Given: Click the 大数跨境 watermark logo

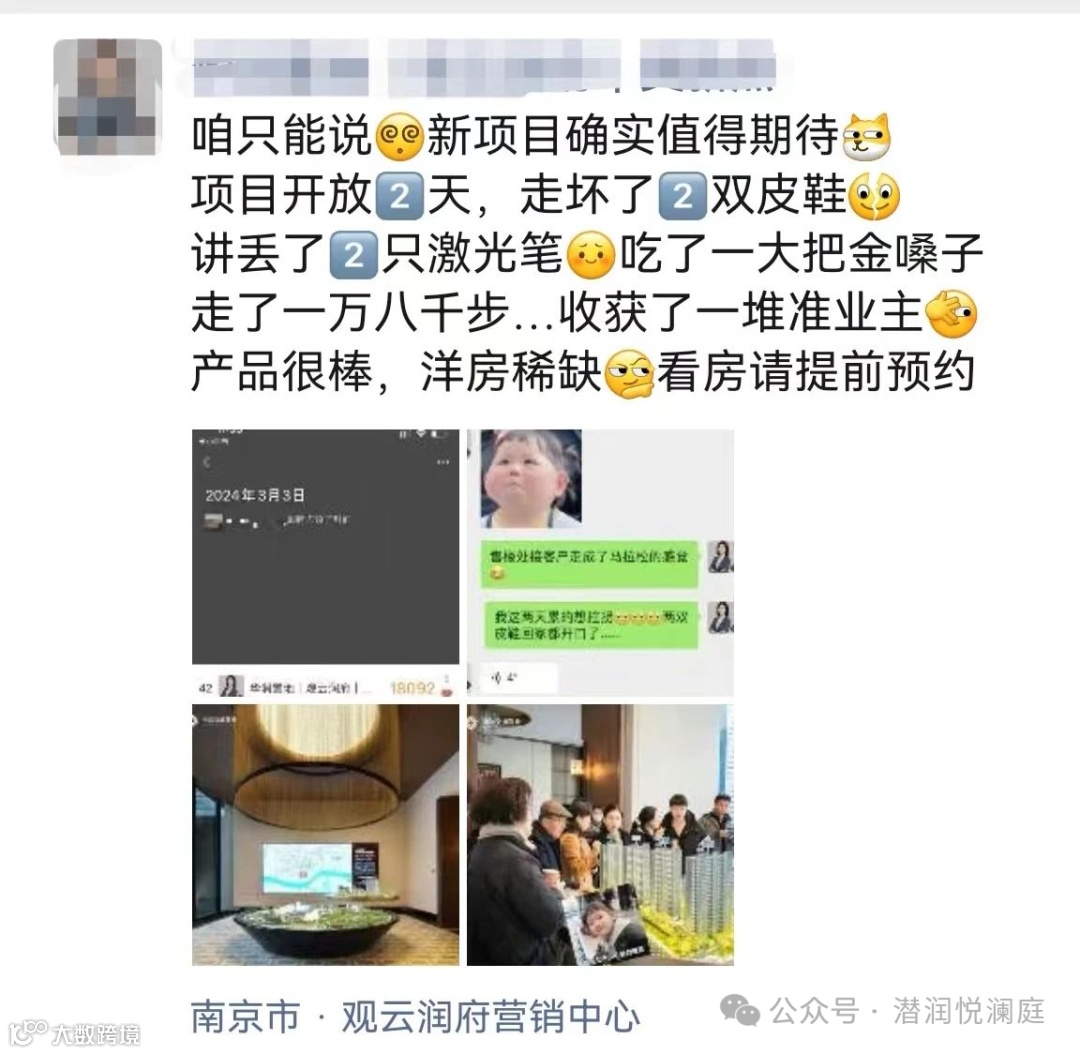Looking at the screenshot, I should pos(77,1033).
